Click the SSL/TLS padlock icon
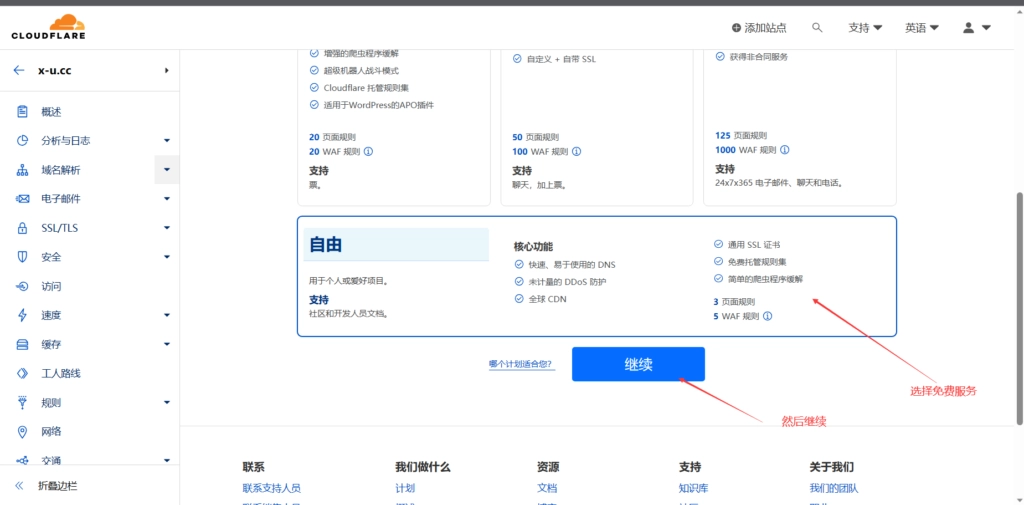This screenshot has height=505, width=1024. (22, 228)
